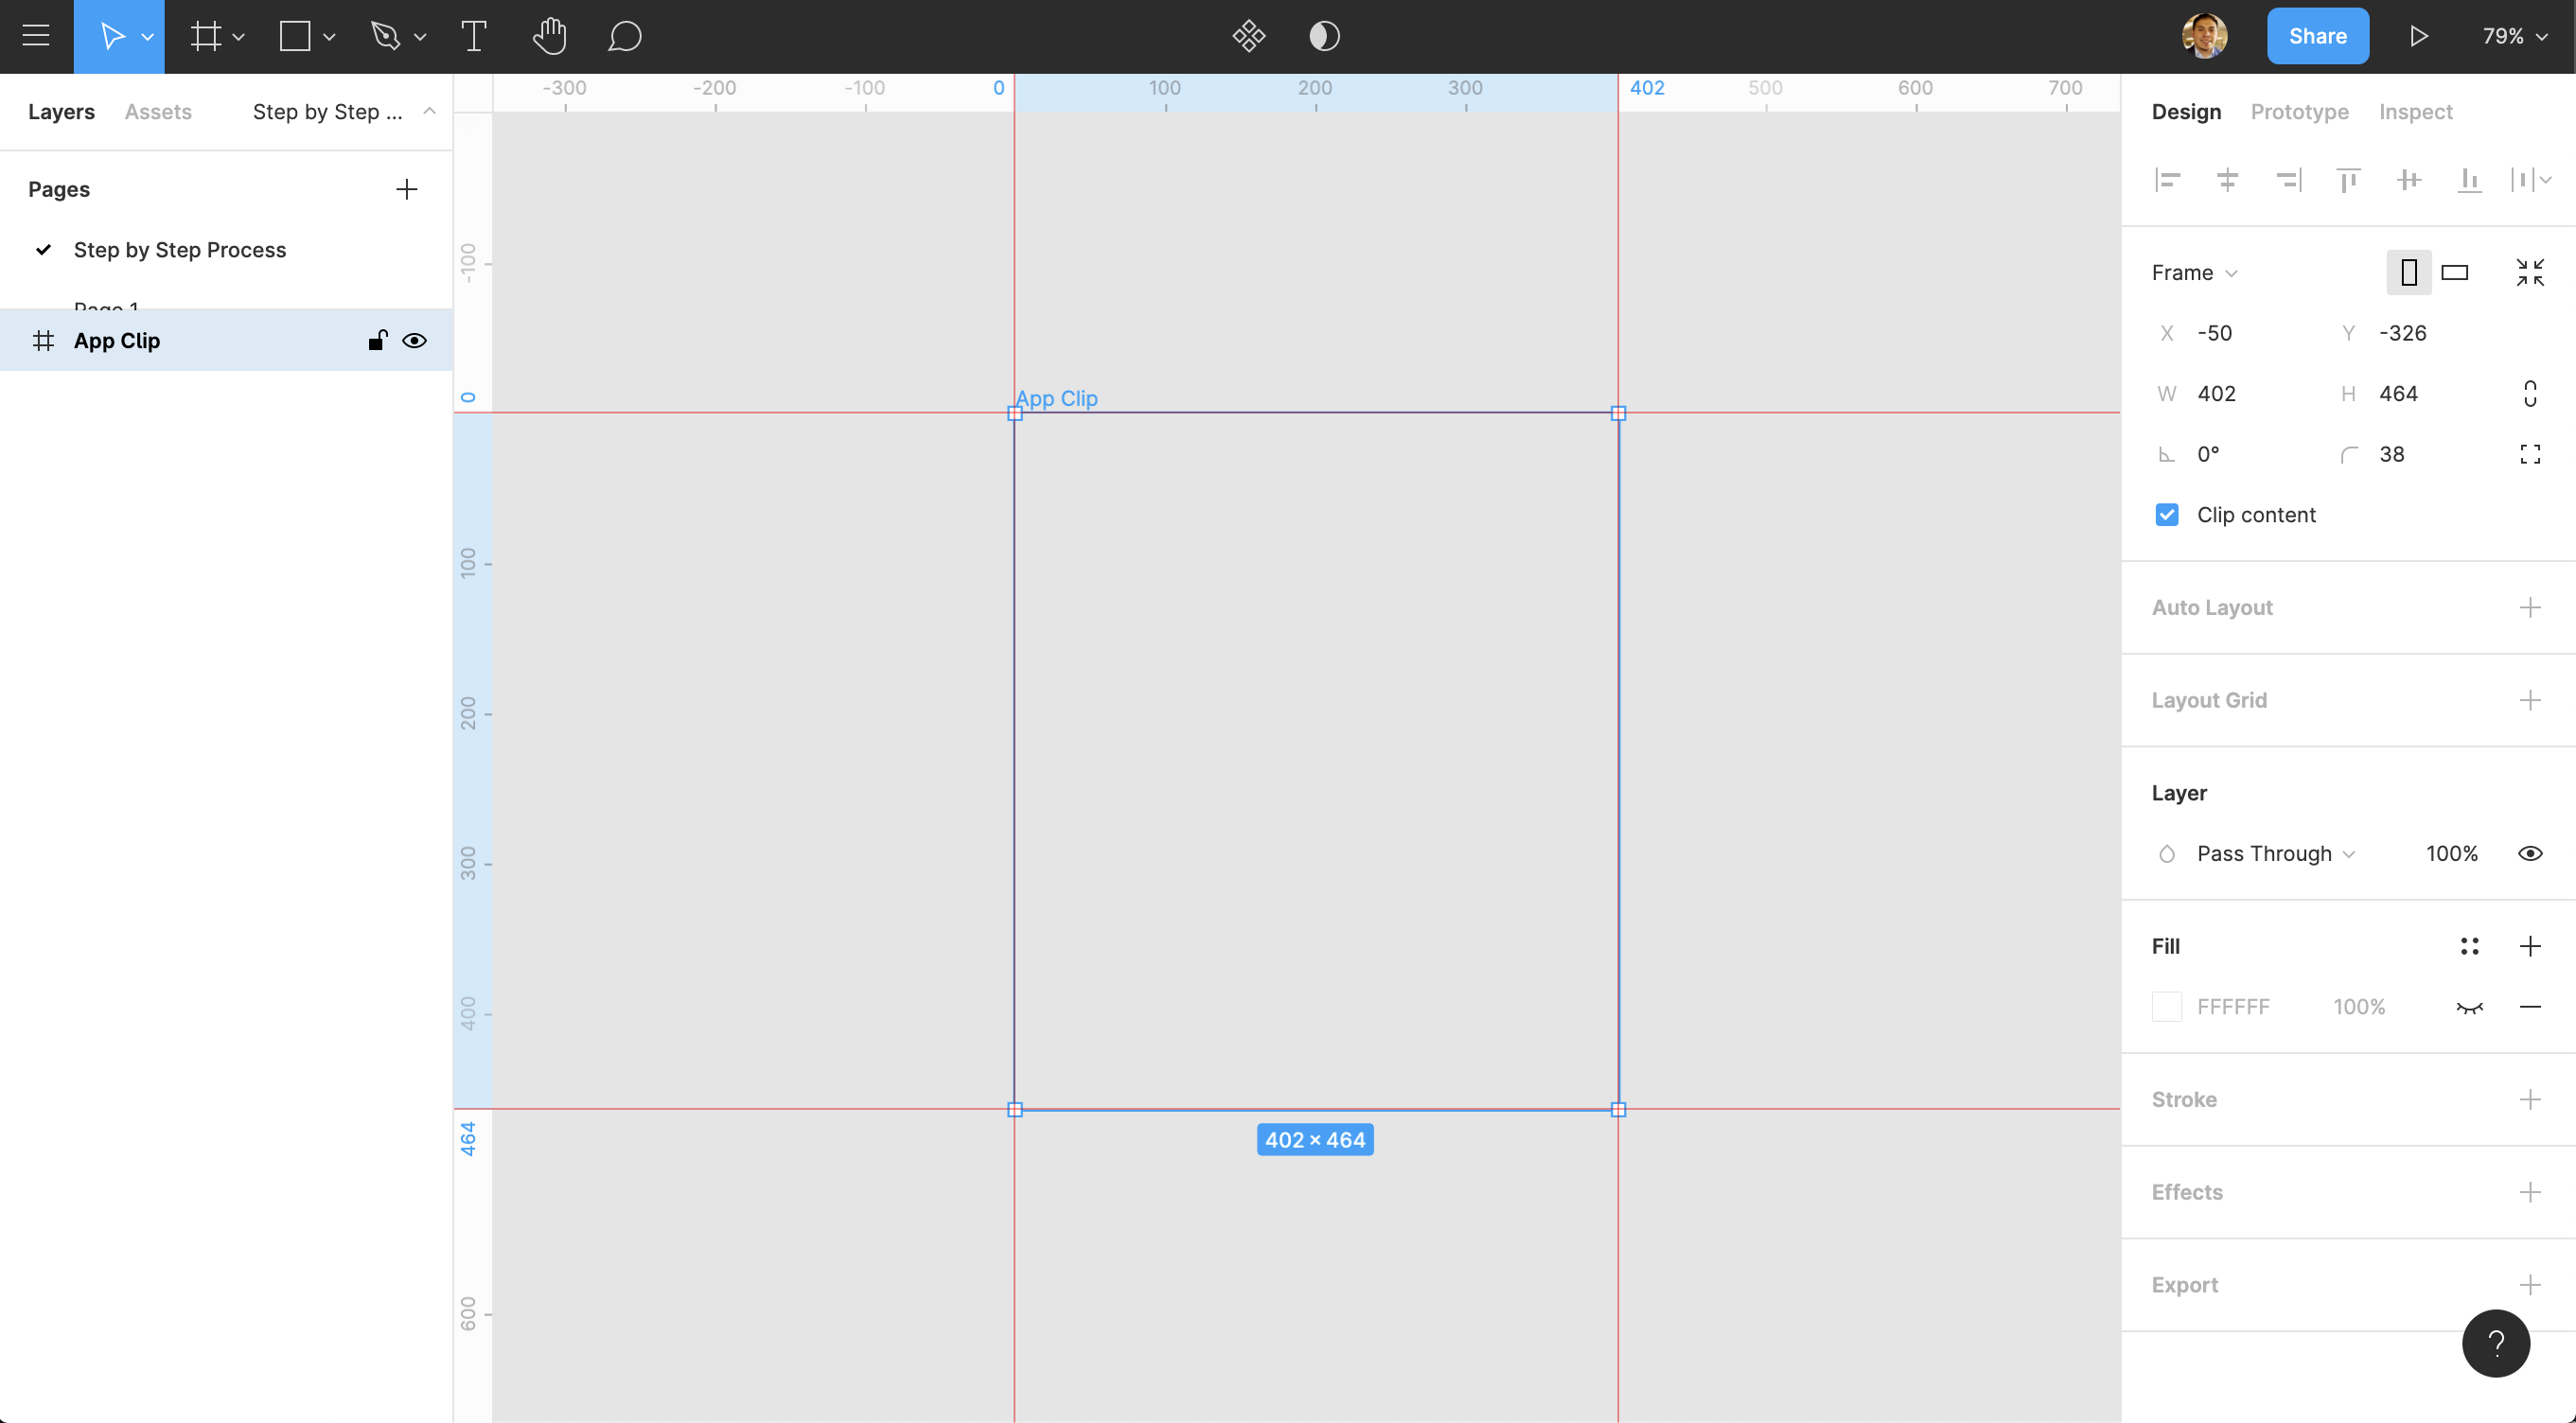Image resolution: width=2576 pixels, height=1423 pixels.
Task: Activate the Comment tool
Action: (624, 37)
